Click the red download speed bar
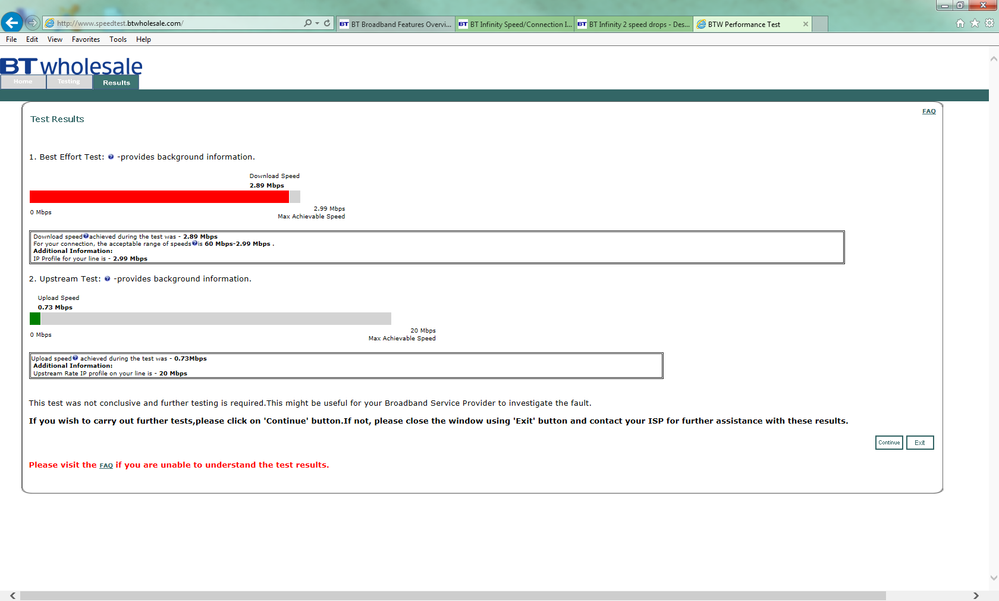This screenshot has width=999, height=601. 159,197
